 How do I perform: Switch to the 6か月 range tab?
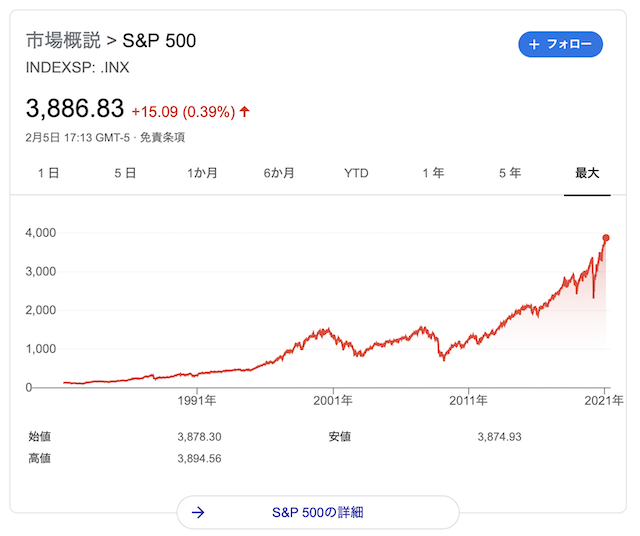[x=279, y=173]
